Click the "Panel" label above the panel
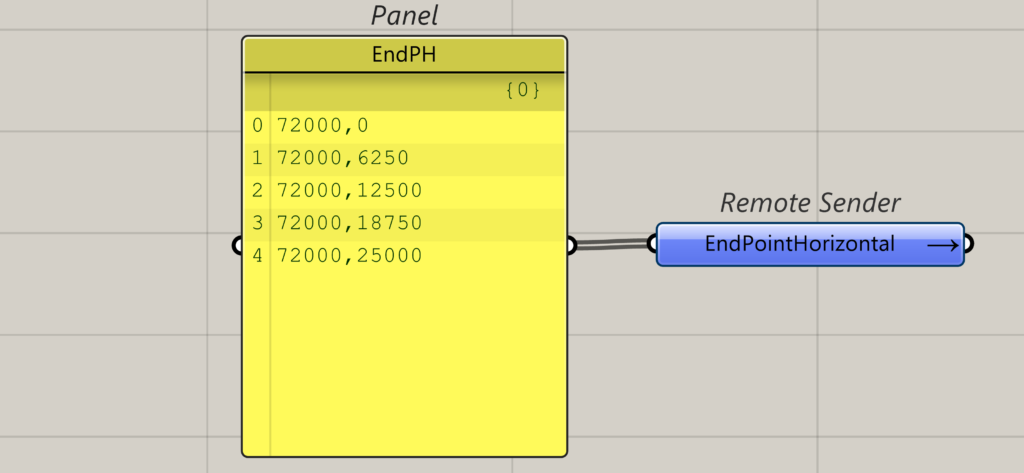 [x=404, y=15]
